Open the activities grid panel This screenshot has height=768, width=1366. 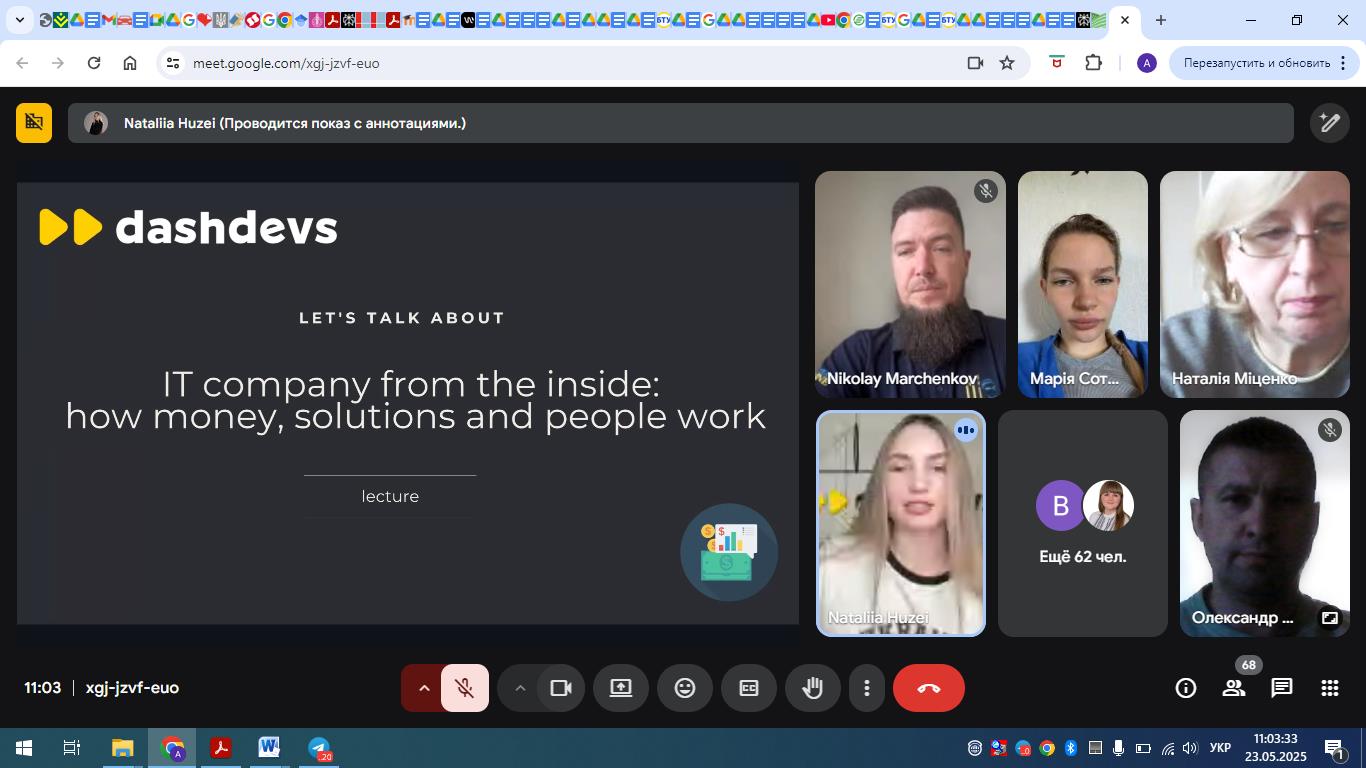(x=1329, y=688)
